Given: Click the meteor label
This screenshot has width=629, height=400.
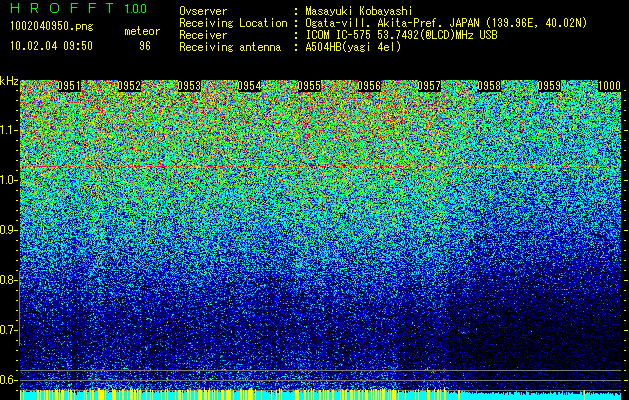Looking at the screenshot, I should click(x=142, y=31).
